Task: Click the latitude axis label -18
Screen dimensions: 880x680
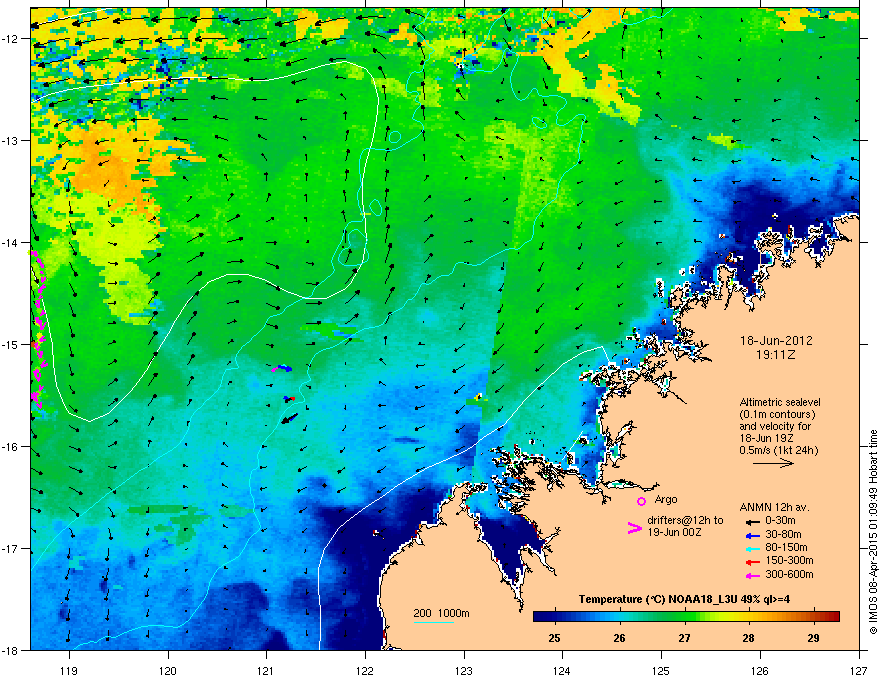Action: pos(10,650)
